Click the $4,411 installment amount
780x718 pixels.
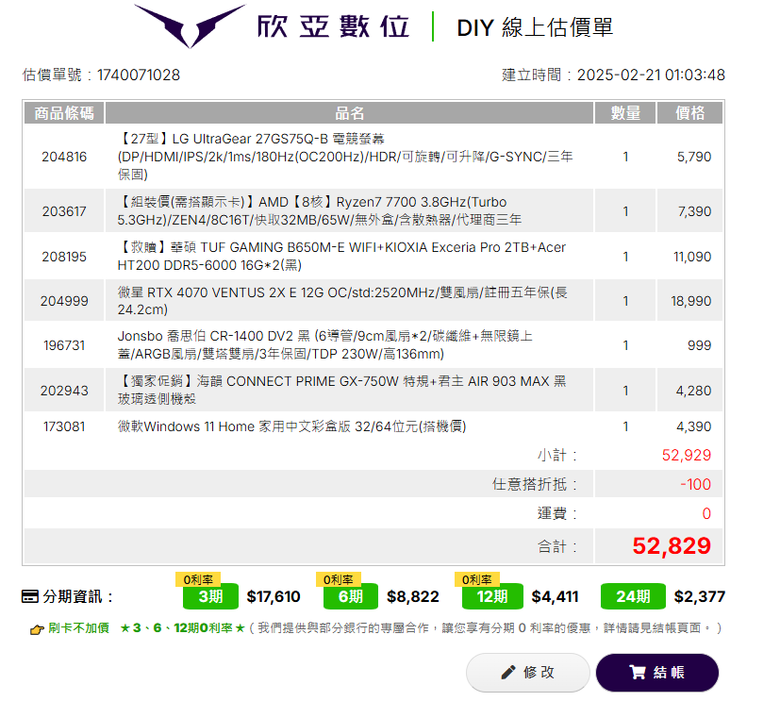click(555, 596)
